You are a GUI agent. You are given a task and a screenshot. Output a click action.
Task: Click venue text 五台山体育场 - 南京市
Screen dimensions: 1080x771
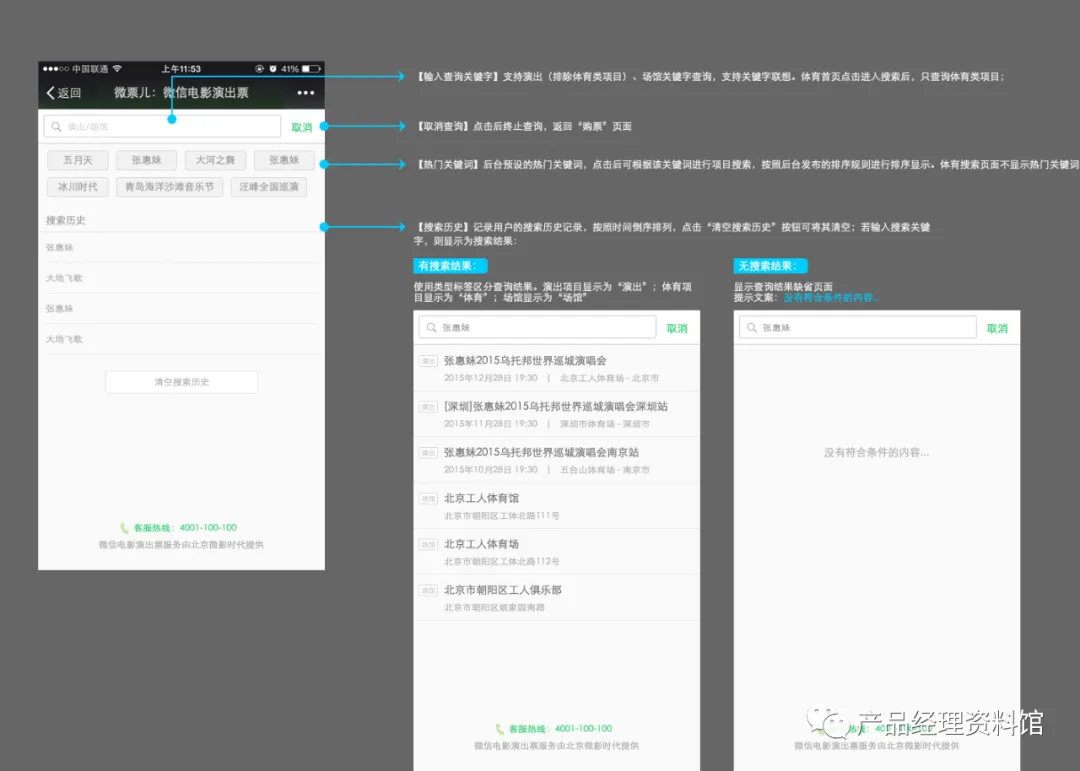click(x=605, y=470)
